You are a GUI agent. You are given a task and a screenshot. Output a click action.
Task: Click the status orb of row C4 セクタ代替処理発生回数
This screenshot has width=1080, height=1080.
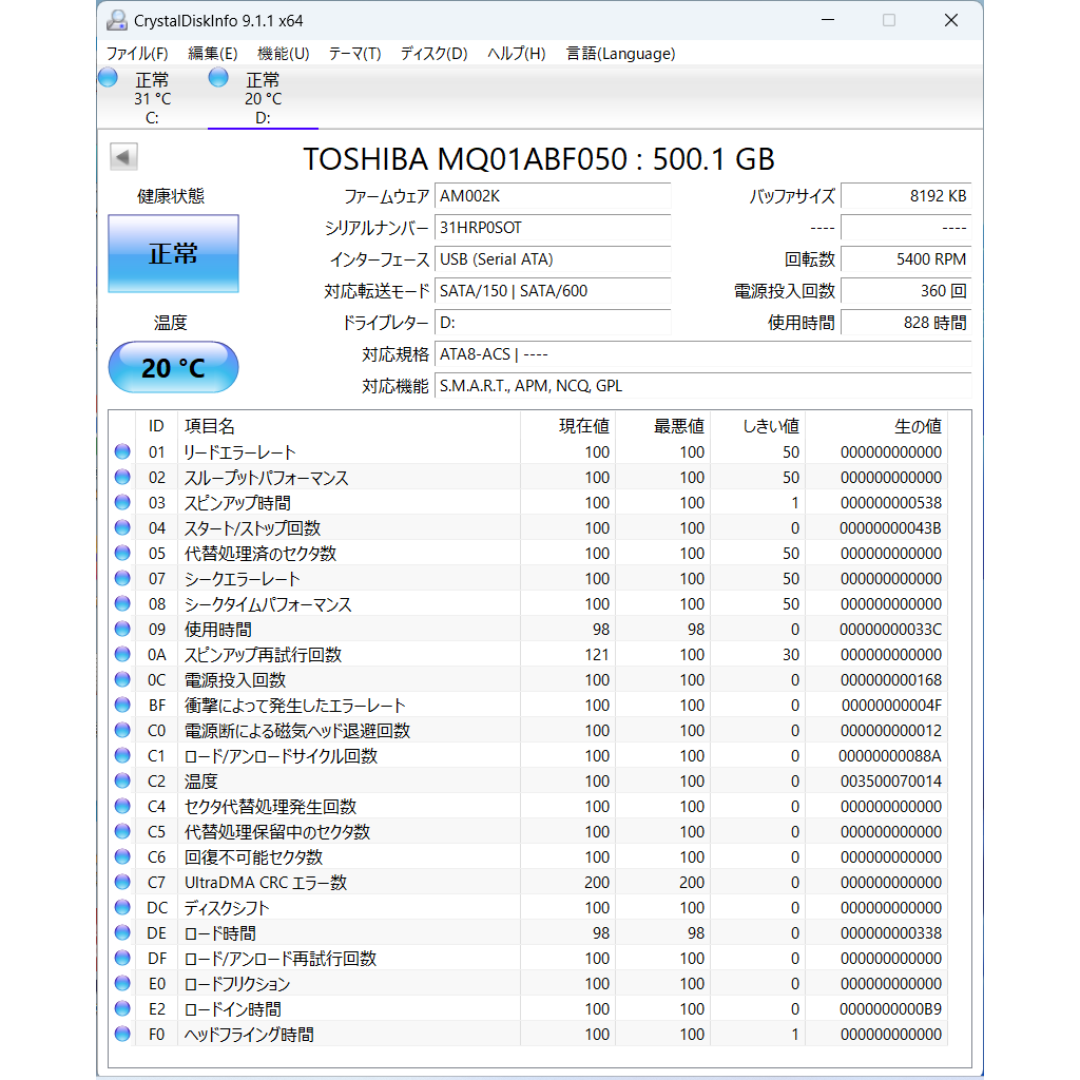click(123, 807)
